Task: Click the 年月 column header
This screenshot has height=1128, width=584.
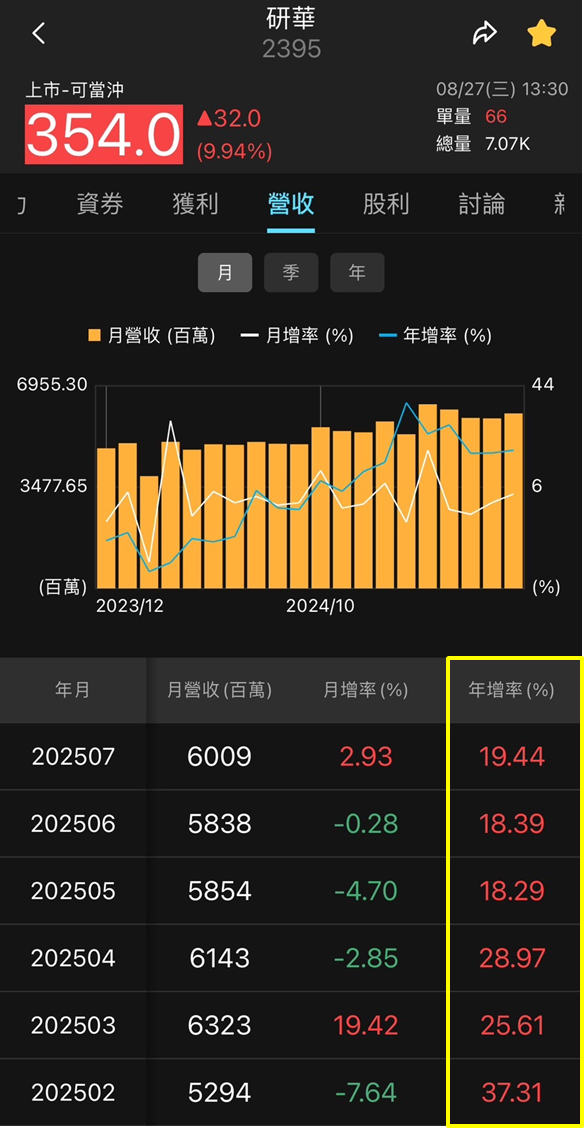Action: [73, 691]
